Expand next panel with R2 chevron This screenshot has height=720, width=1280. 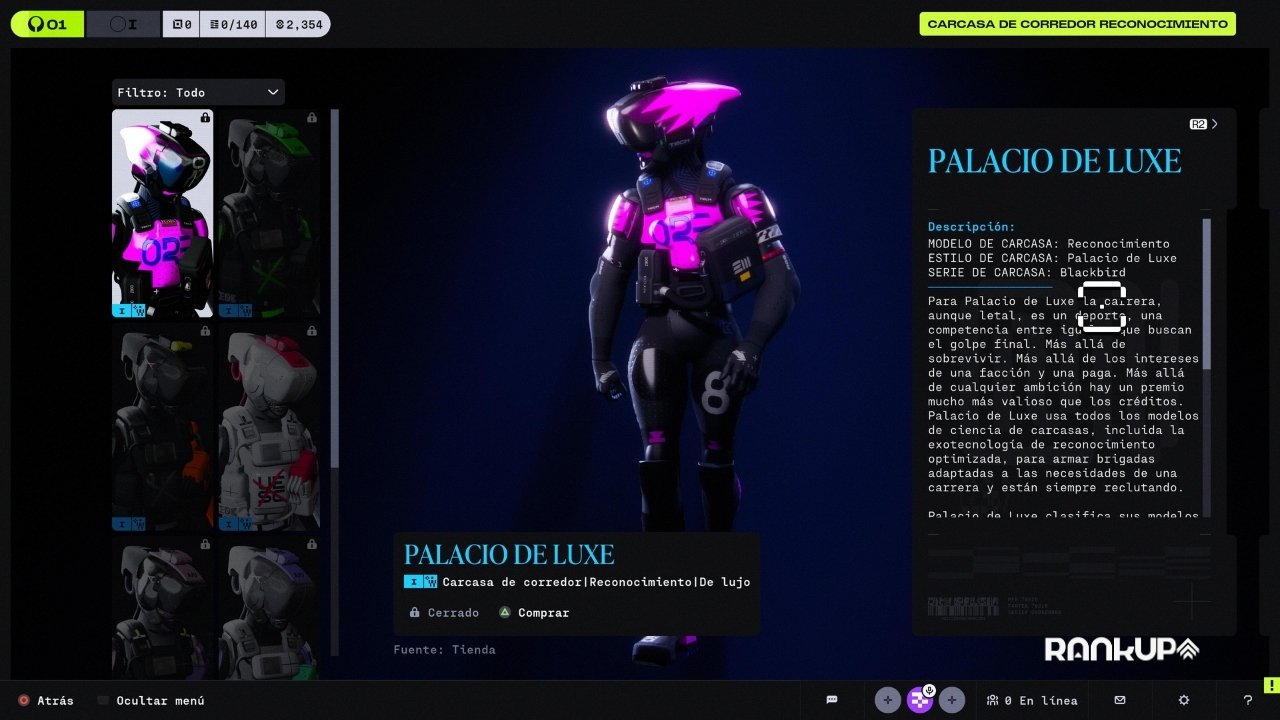click(x=1204, y=124)
